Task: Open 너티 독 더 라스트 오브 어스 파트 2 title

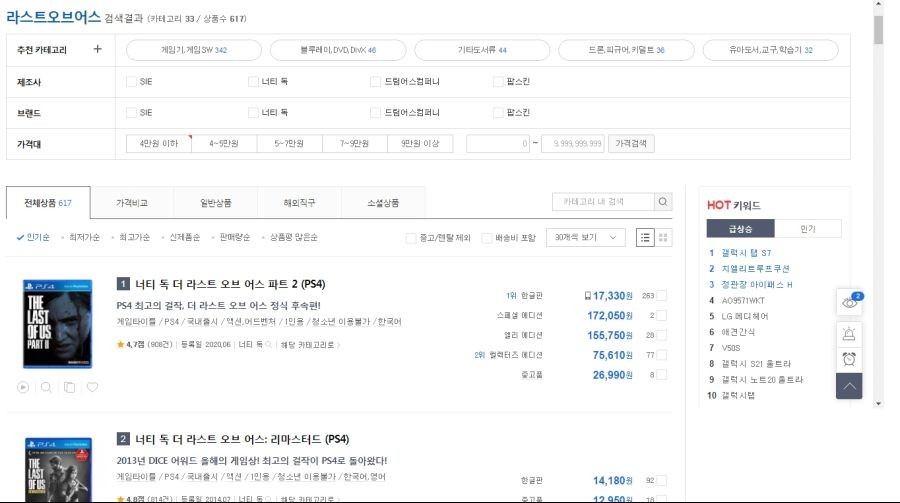Action: tap(230, 284)
